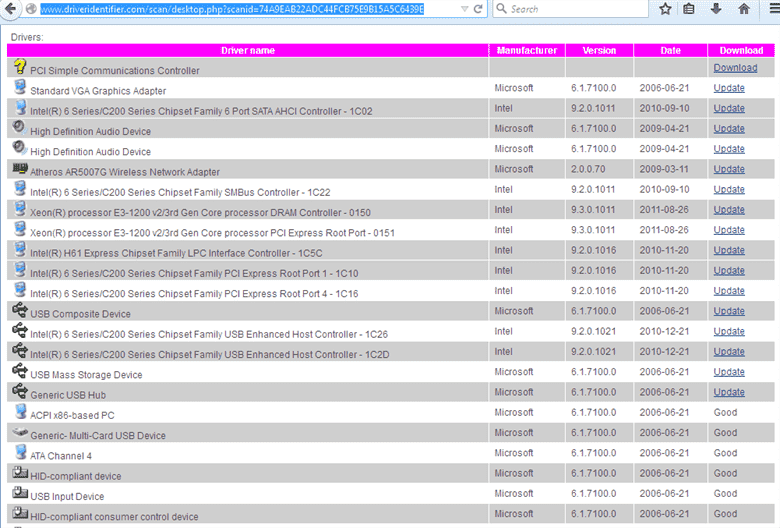The height and width of the screenshot is (528, 780).
Task: Update the H61 LPC Interface Controller driver
Action: pos(729,250)
